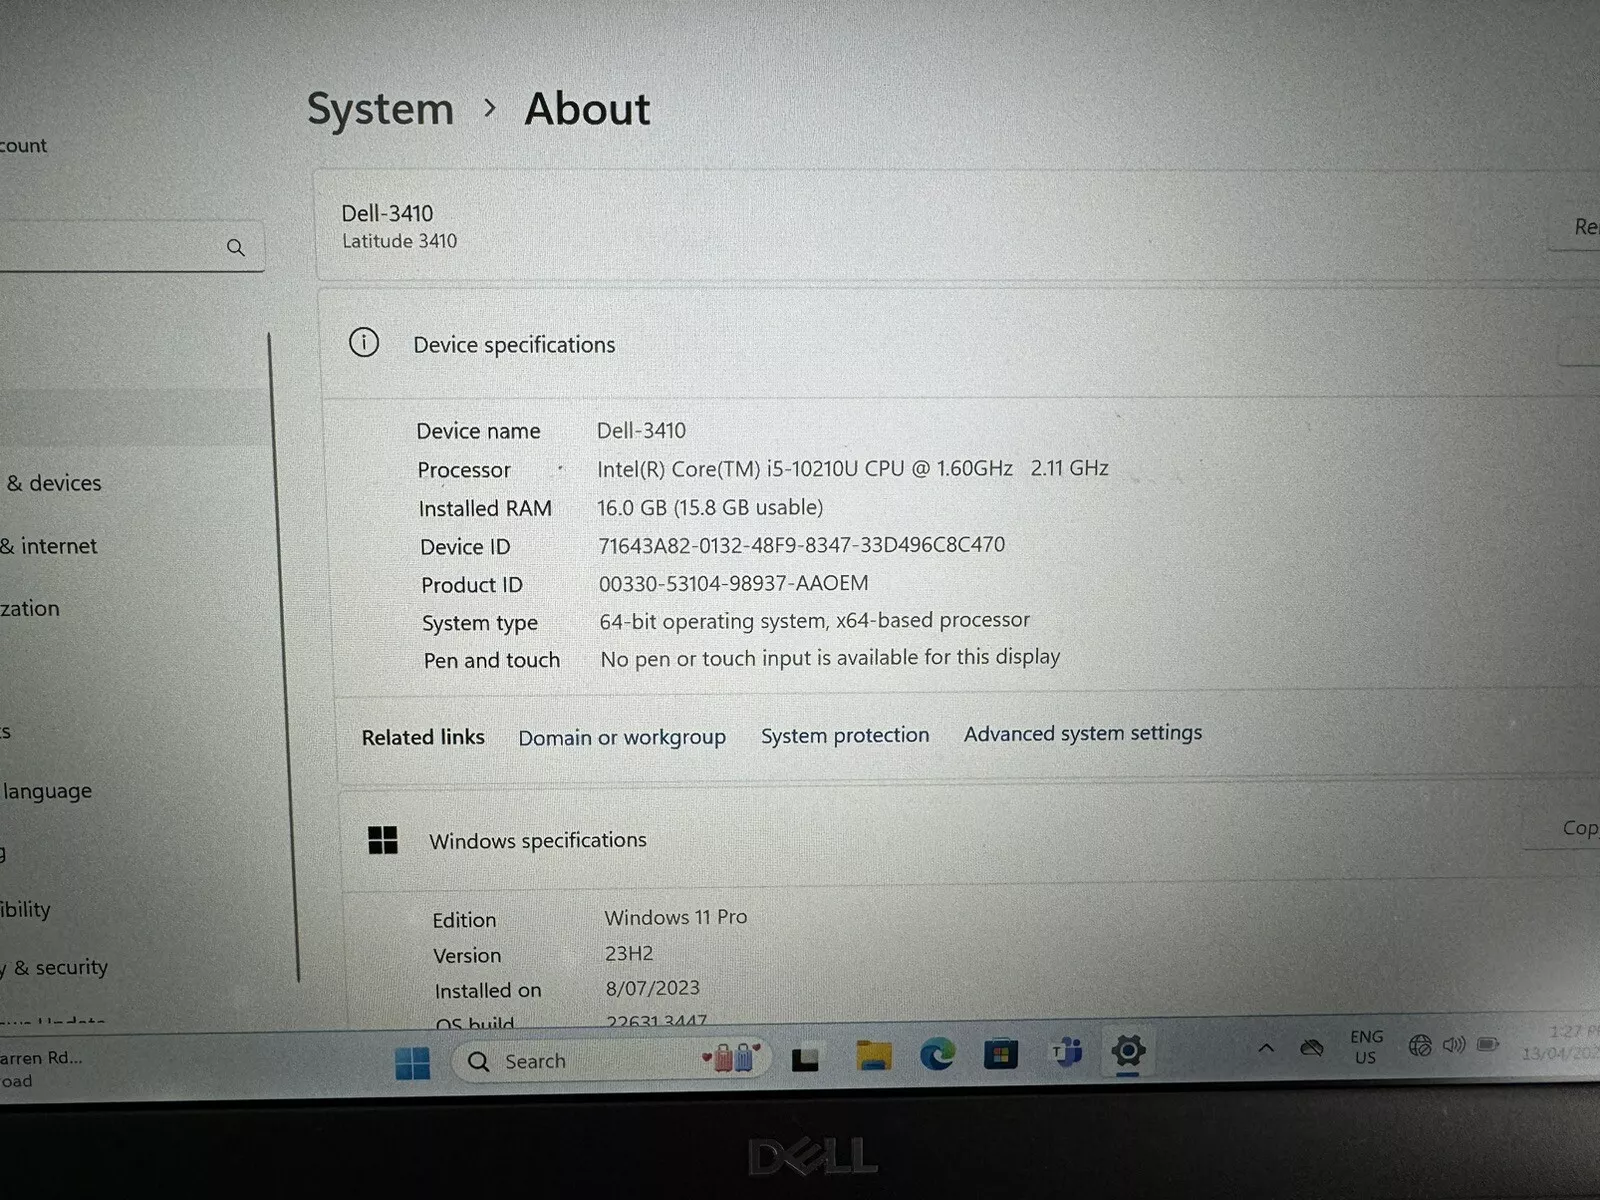This screenshot has width=1600, height=1200.
Task: Launch File Explorer from taskbar
Action: pos(873,1056)
